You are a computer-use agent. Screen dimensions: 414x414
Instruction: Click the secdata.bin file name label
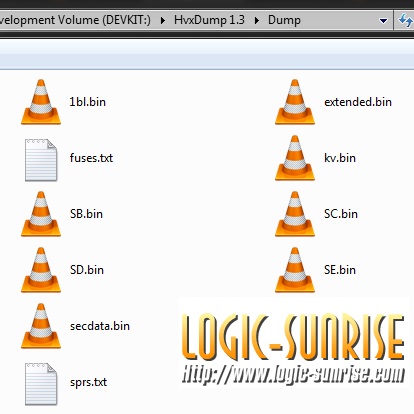pos(100,326)
